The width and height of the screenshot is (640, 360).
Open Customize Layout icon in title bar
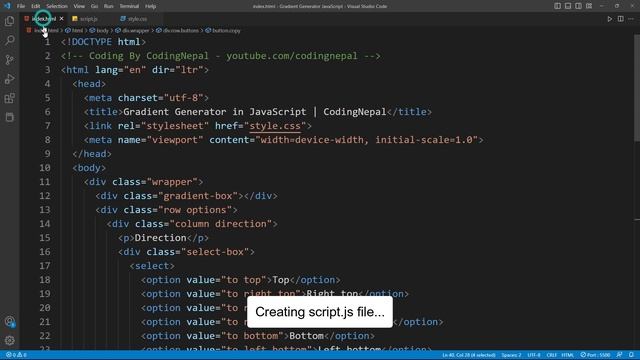pyautogui.click(x=589, y=6)
